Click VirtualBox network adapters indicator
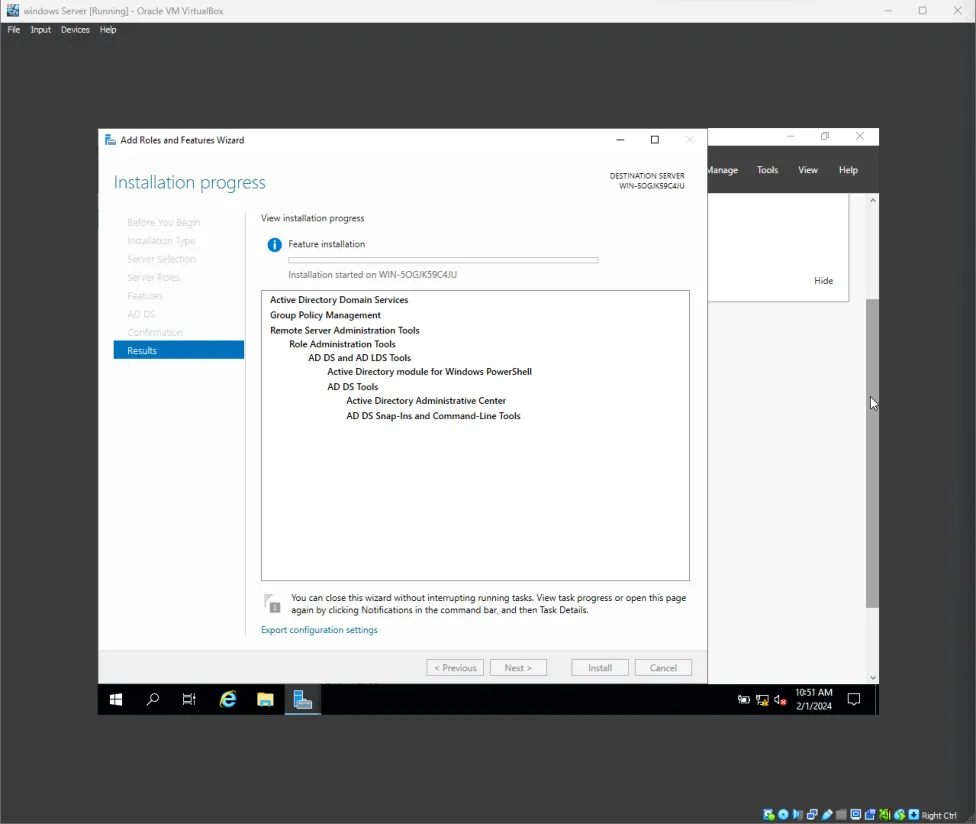Screen dimensions: 976x824 (812, 815)
